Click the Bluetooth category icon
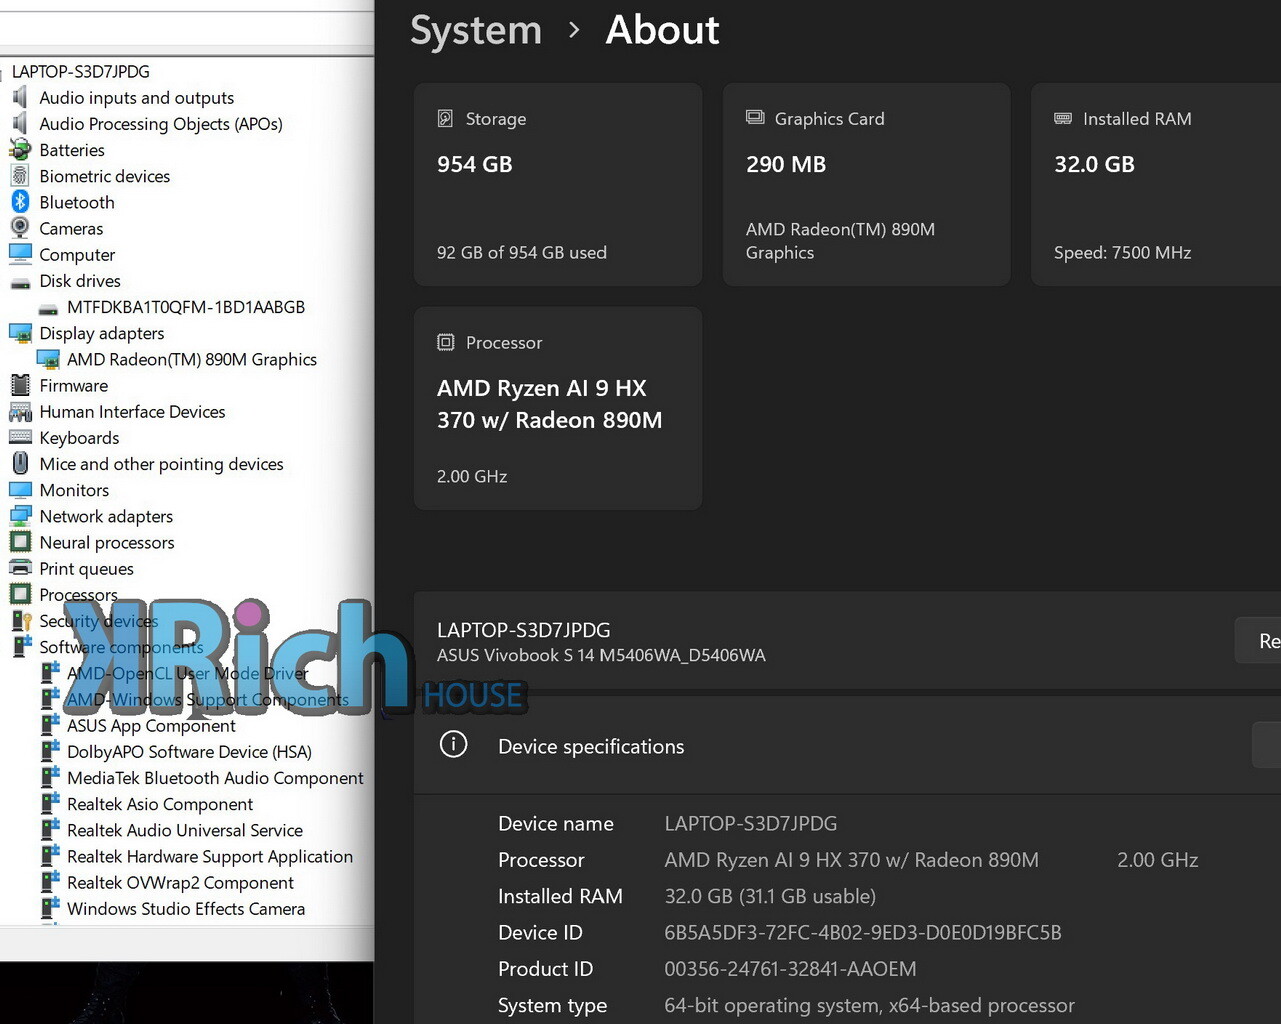Screen dimensions: 1281x1024 tap(20, 201)
